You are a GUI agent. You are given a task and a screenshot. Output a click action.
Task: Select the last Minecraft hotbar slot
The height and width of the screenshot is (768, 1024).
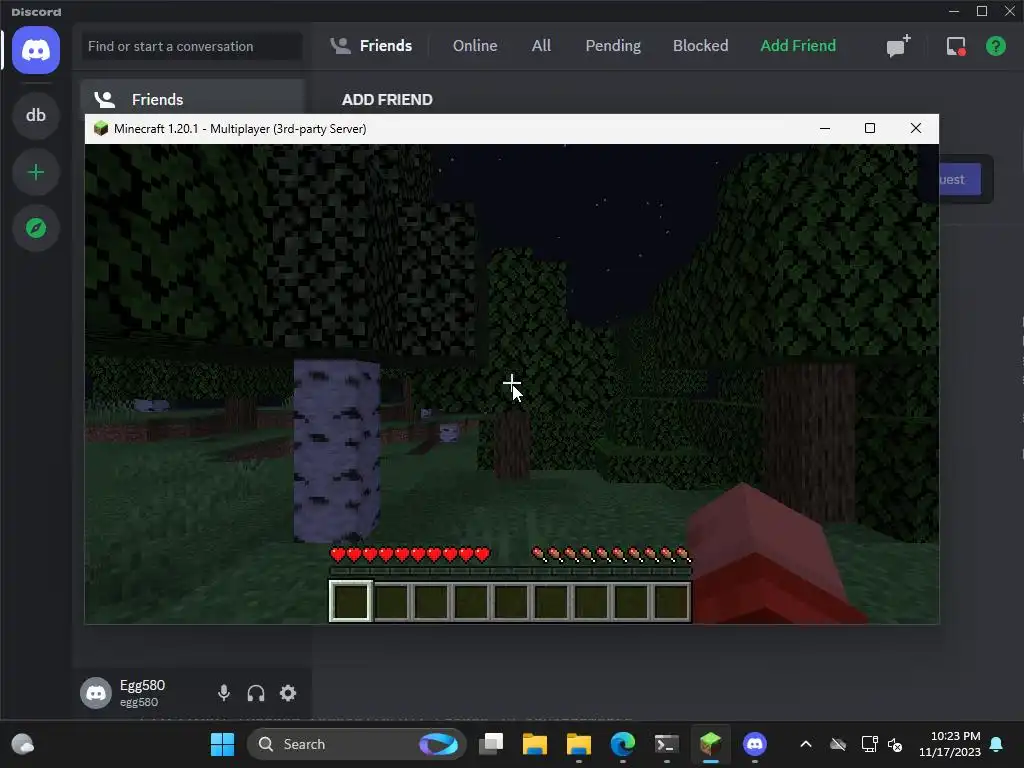click(x=671, y=601)
